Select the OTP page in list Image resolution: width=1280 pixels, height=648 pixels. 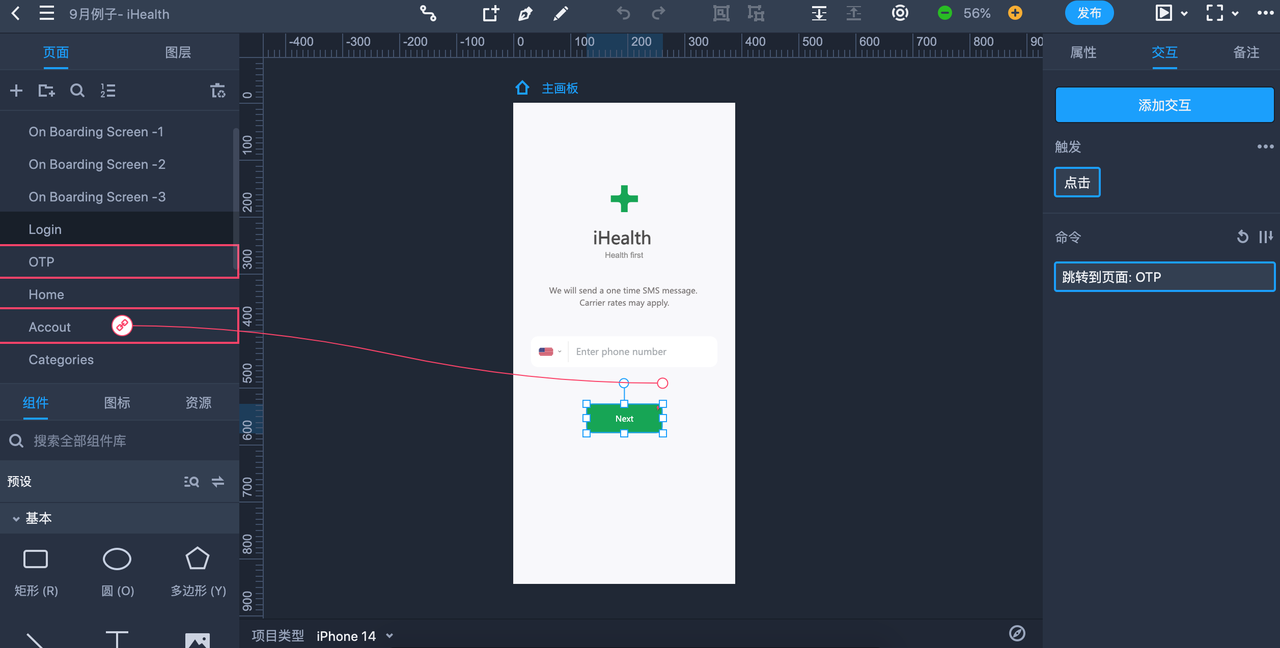click(x=119, y=262)
